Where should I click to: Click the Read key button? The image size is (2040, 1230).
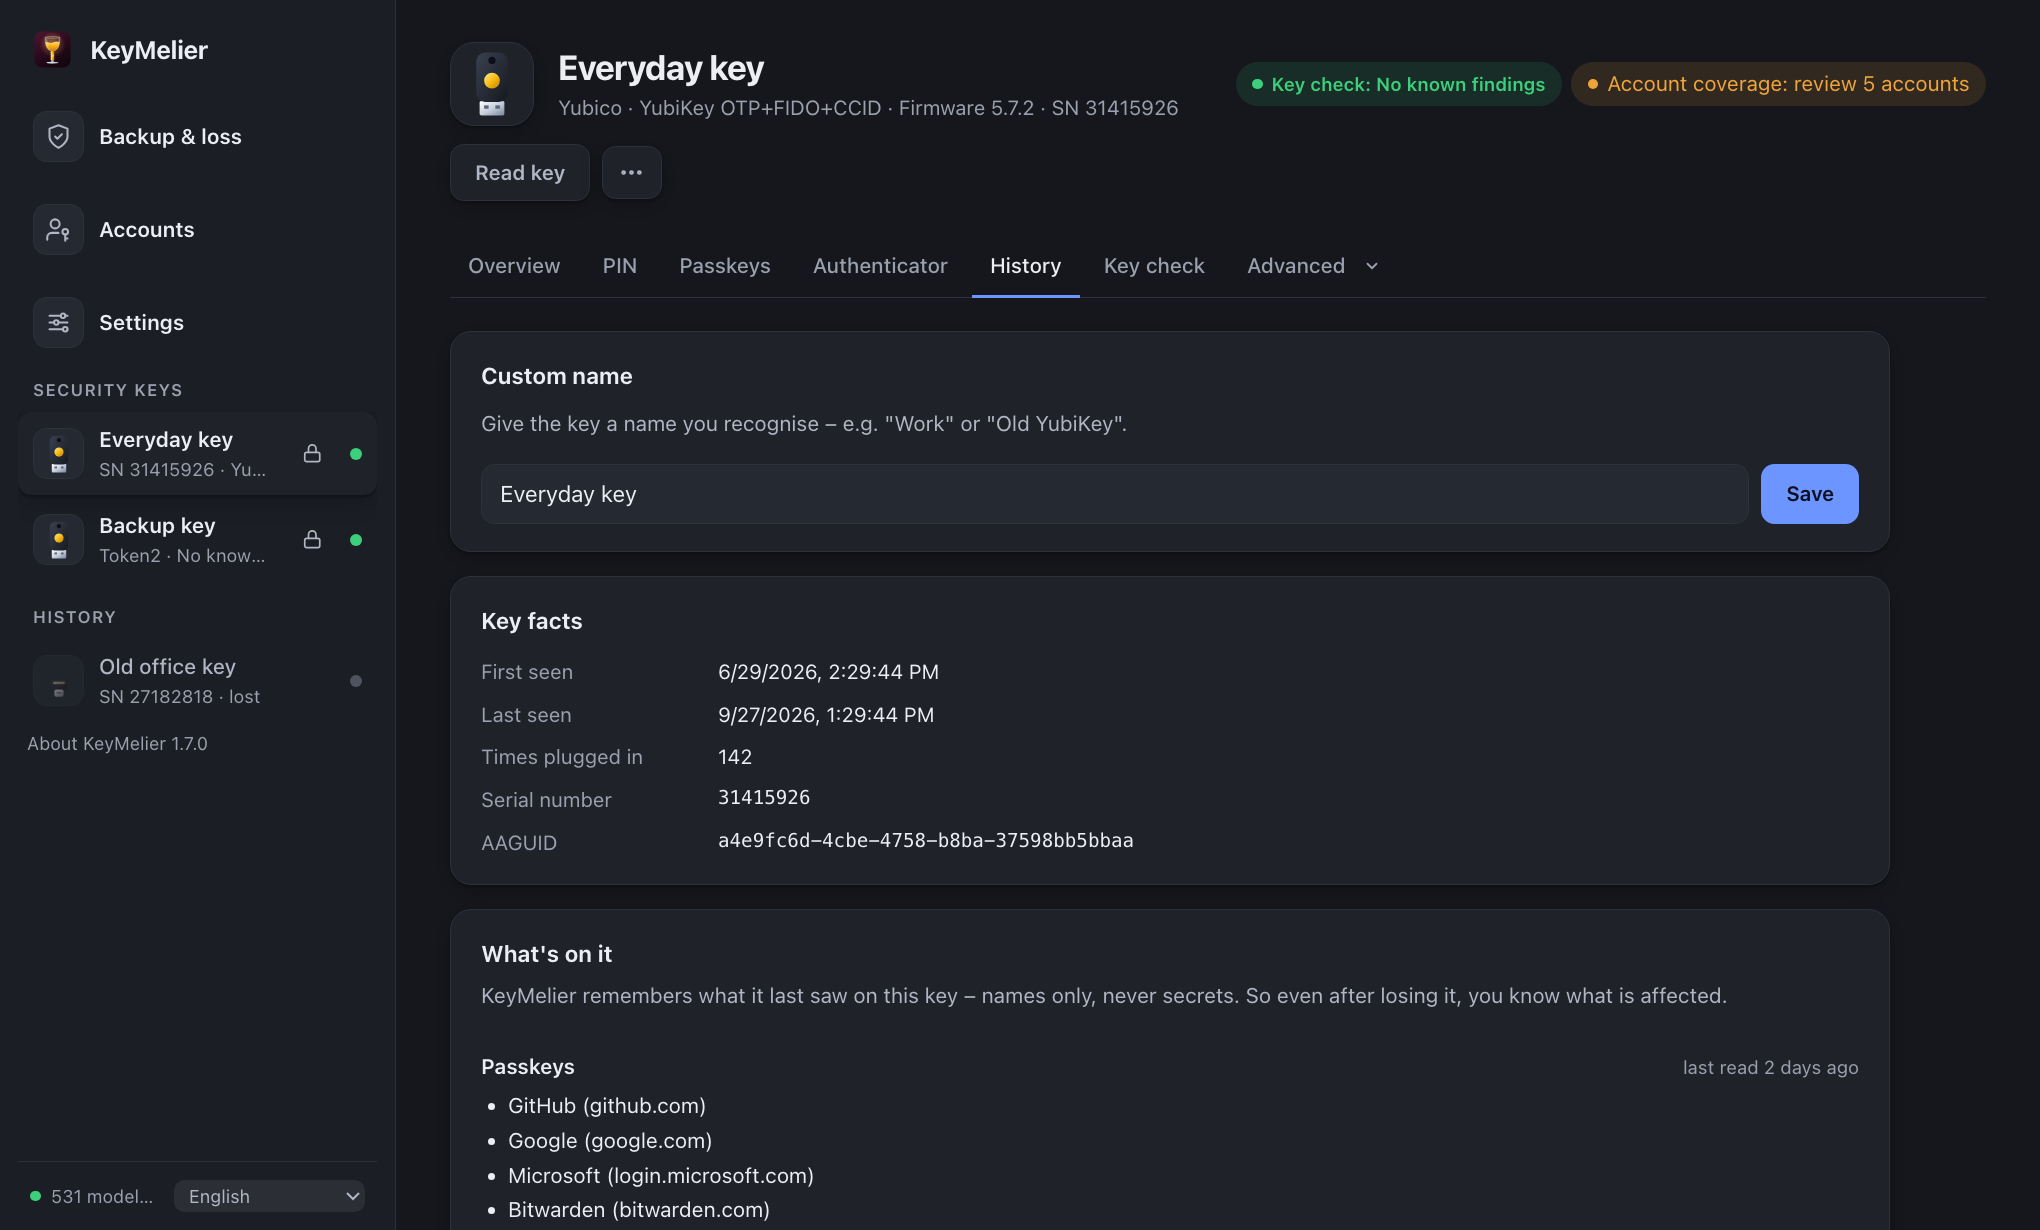(x=520, y=172)
